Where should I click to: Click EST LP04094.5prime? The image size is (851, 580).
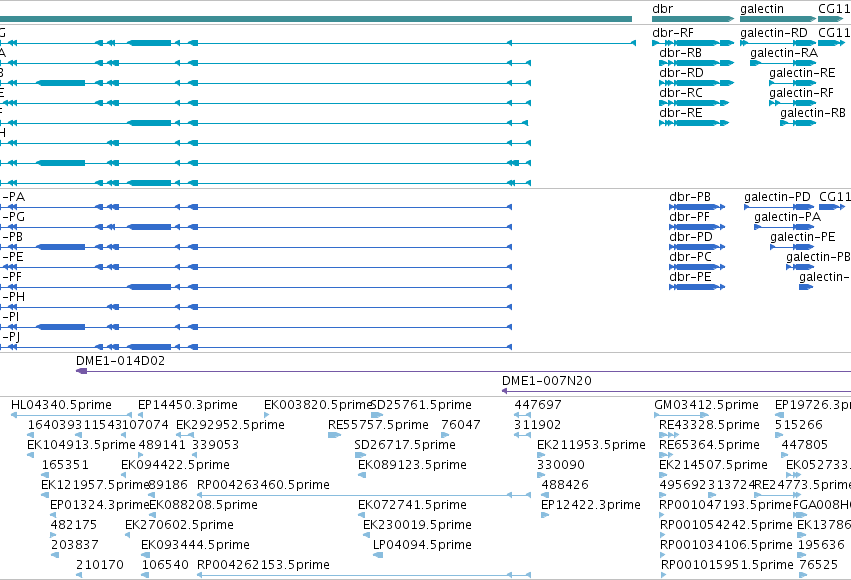[x=422, y=545]
